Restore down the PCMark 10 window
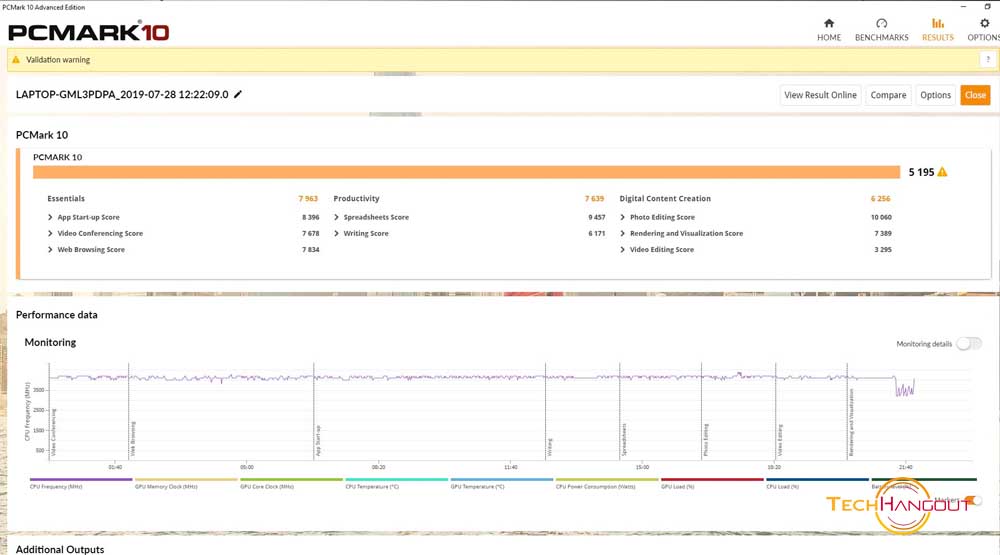 point(987,6)
